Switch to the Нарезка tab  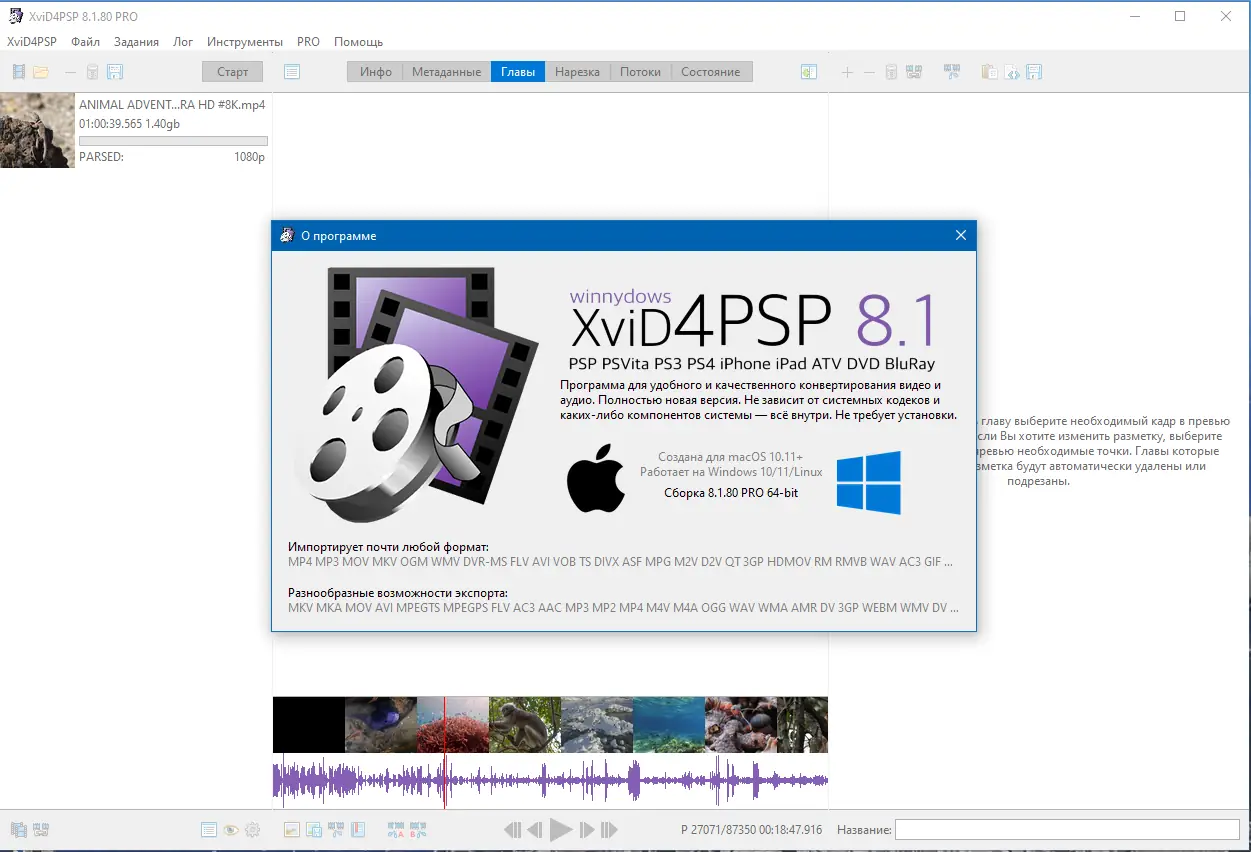click(x=577, y=72)
